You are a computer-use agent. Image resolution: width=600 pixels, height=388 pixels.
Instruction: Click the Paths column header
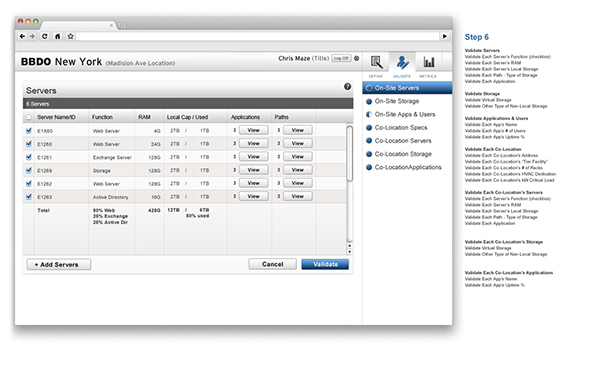coord(282,117)
